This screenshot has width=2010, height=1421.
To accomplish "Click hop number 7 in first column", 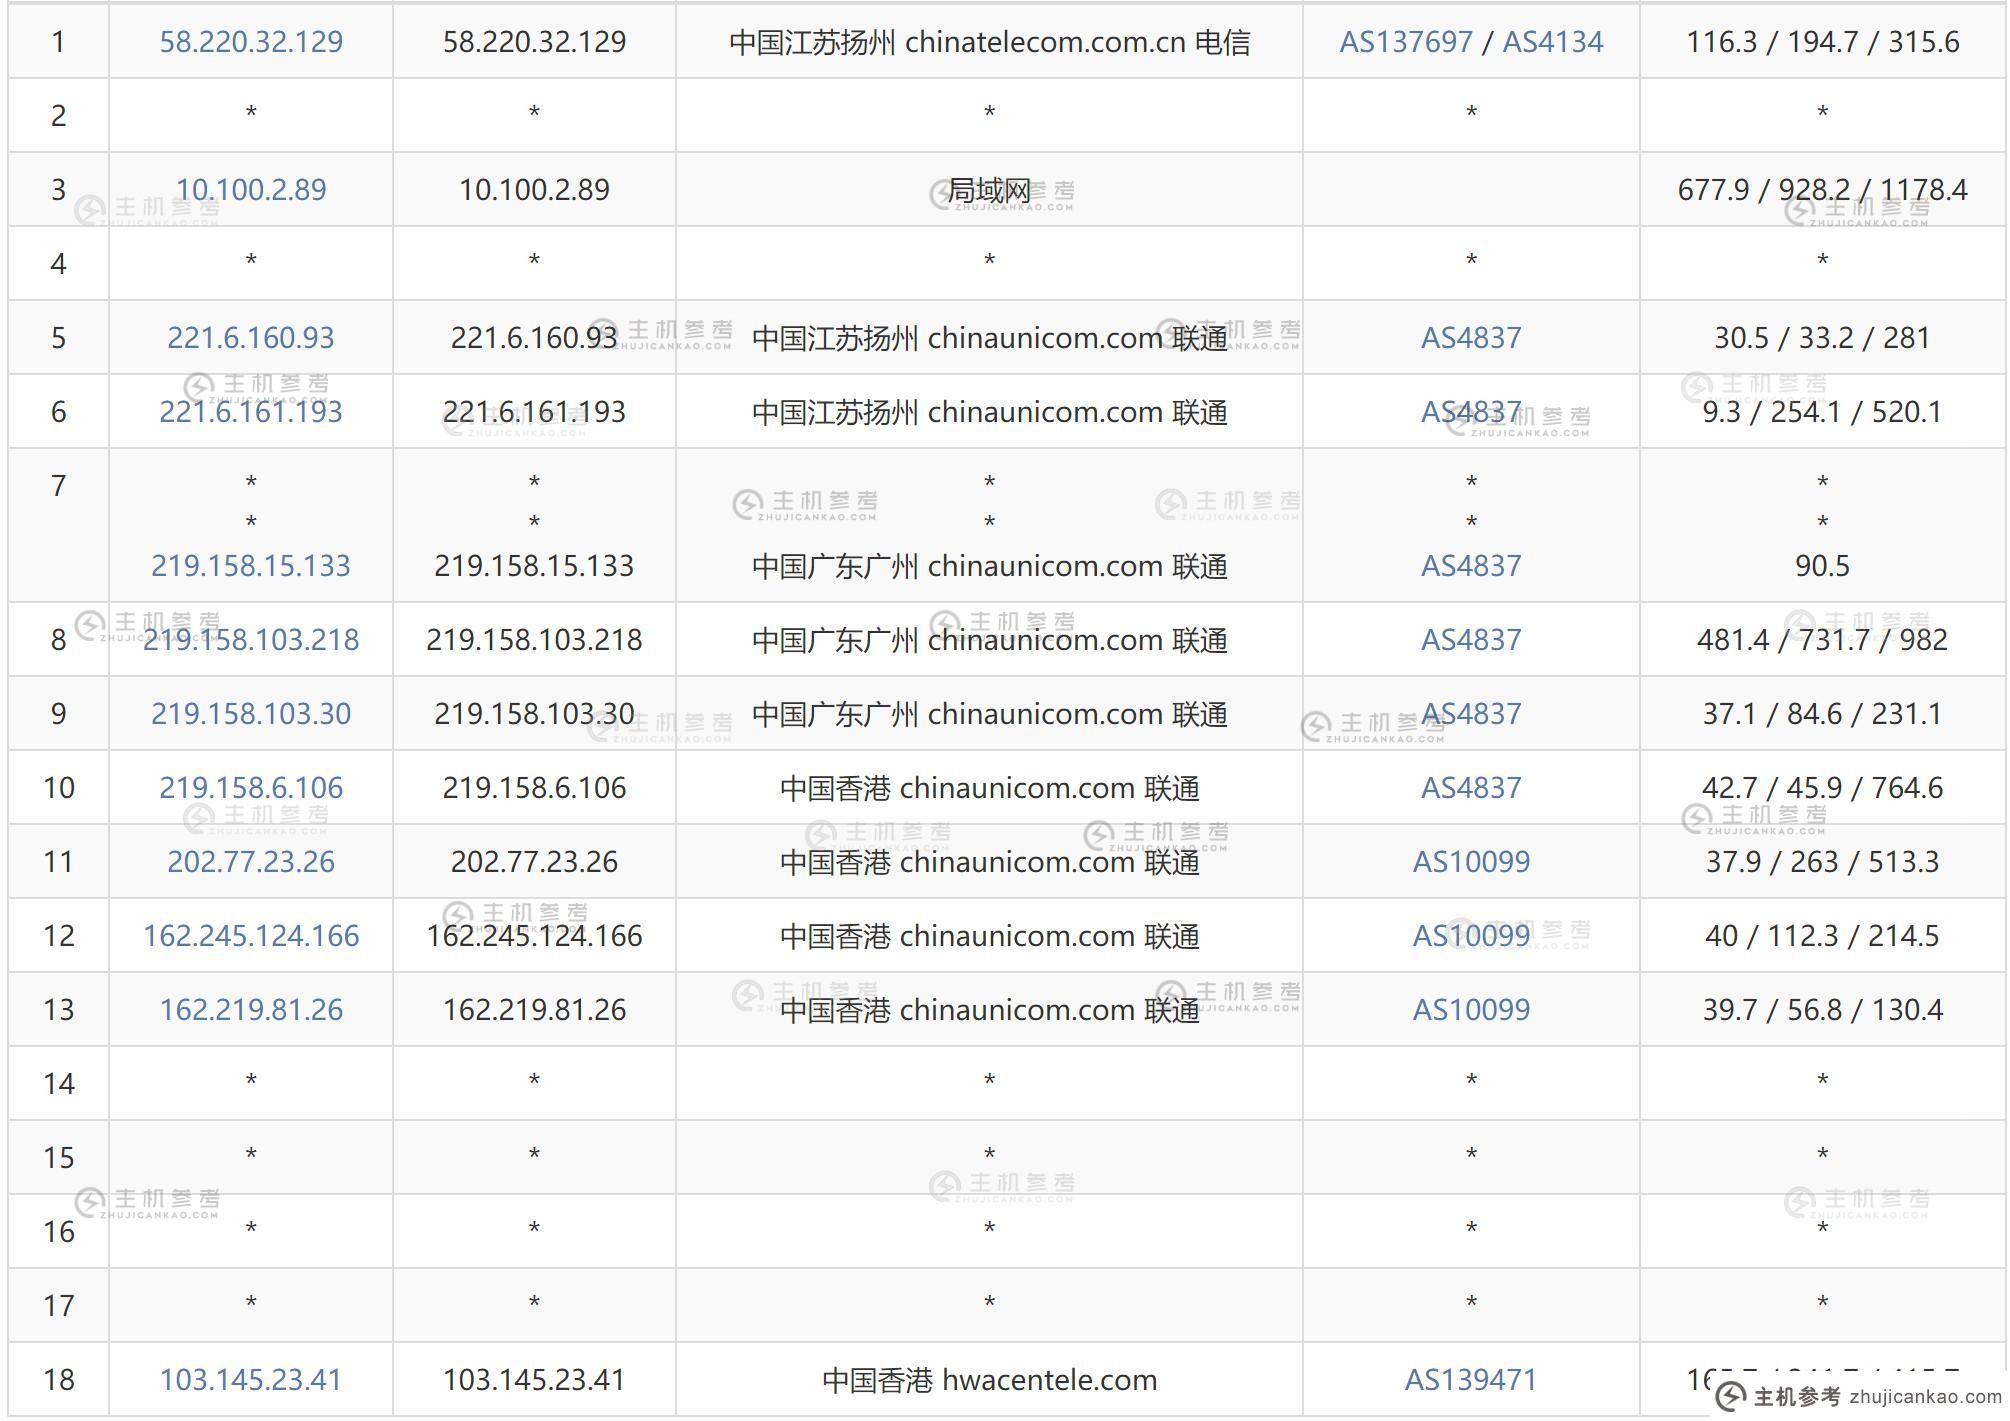I will click(59, 486).
